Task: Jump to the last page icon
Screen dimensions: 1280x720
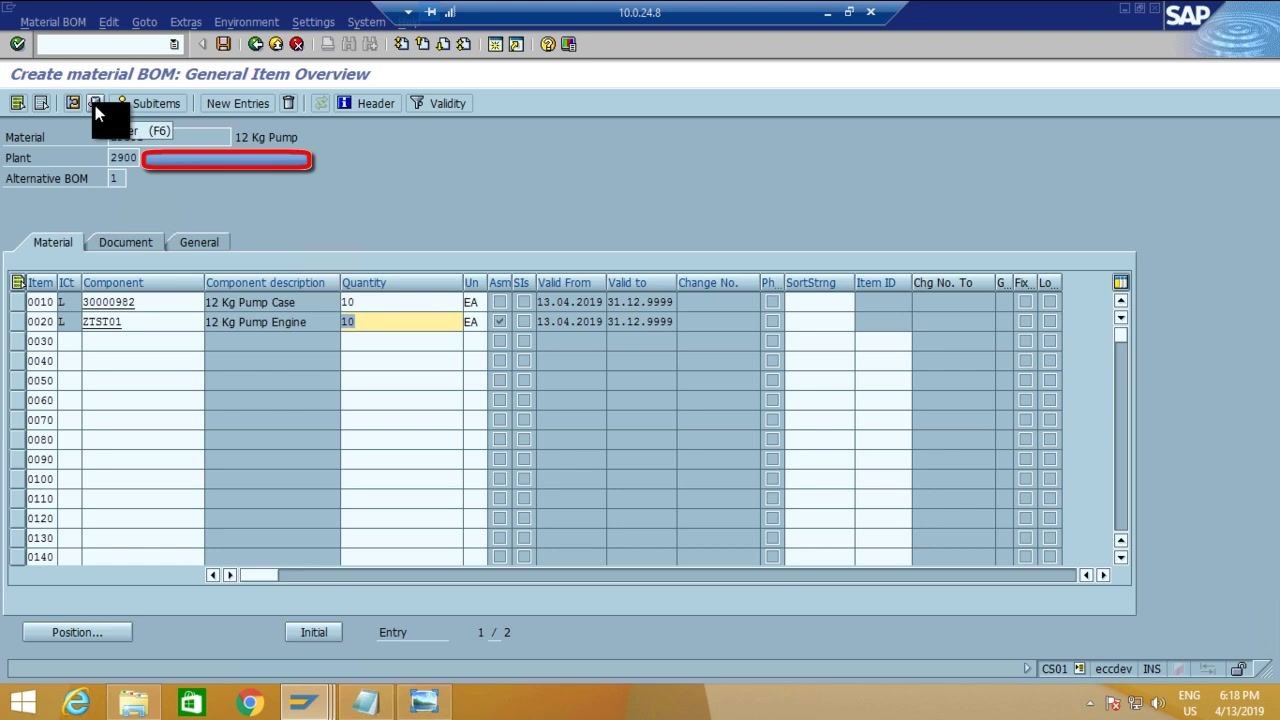Action: tap(464, 44)
